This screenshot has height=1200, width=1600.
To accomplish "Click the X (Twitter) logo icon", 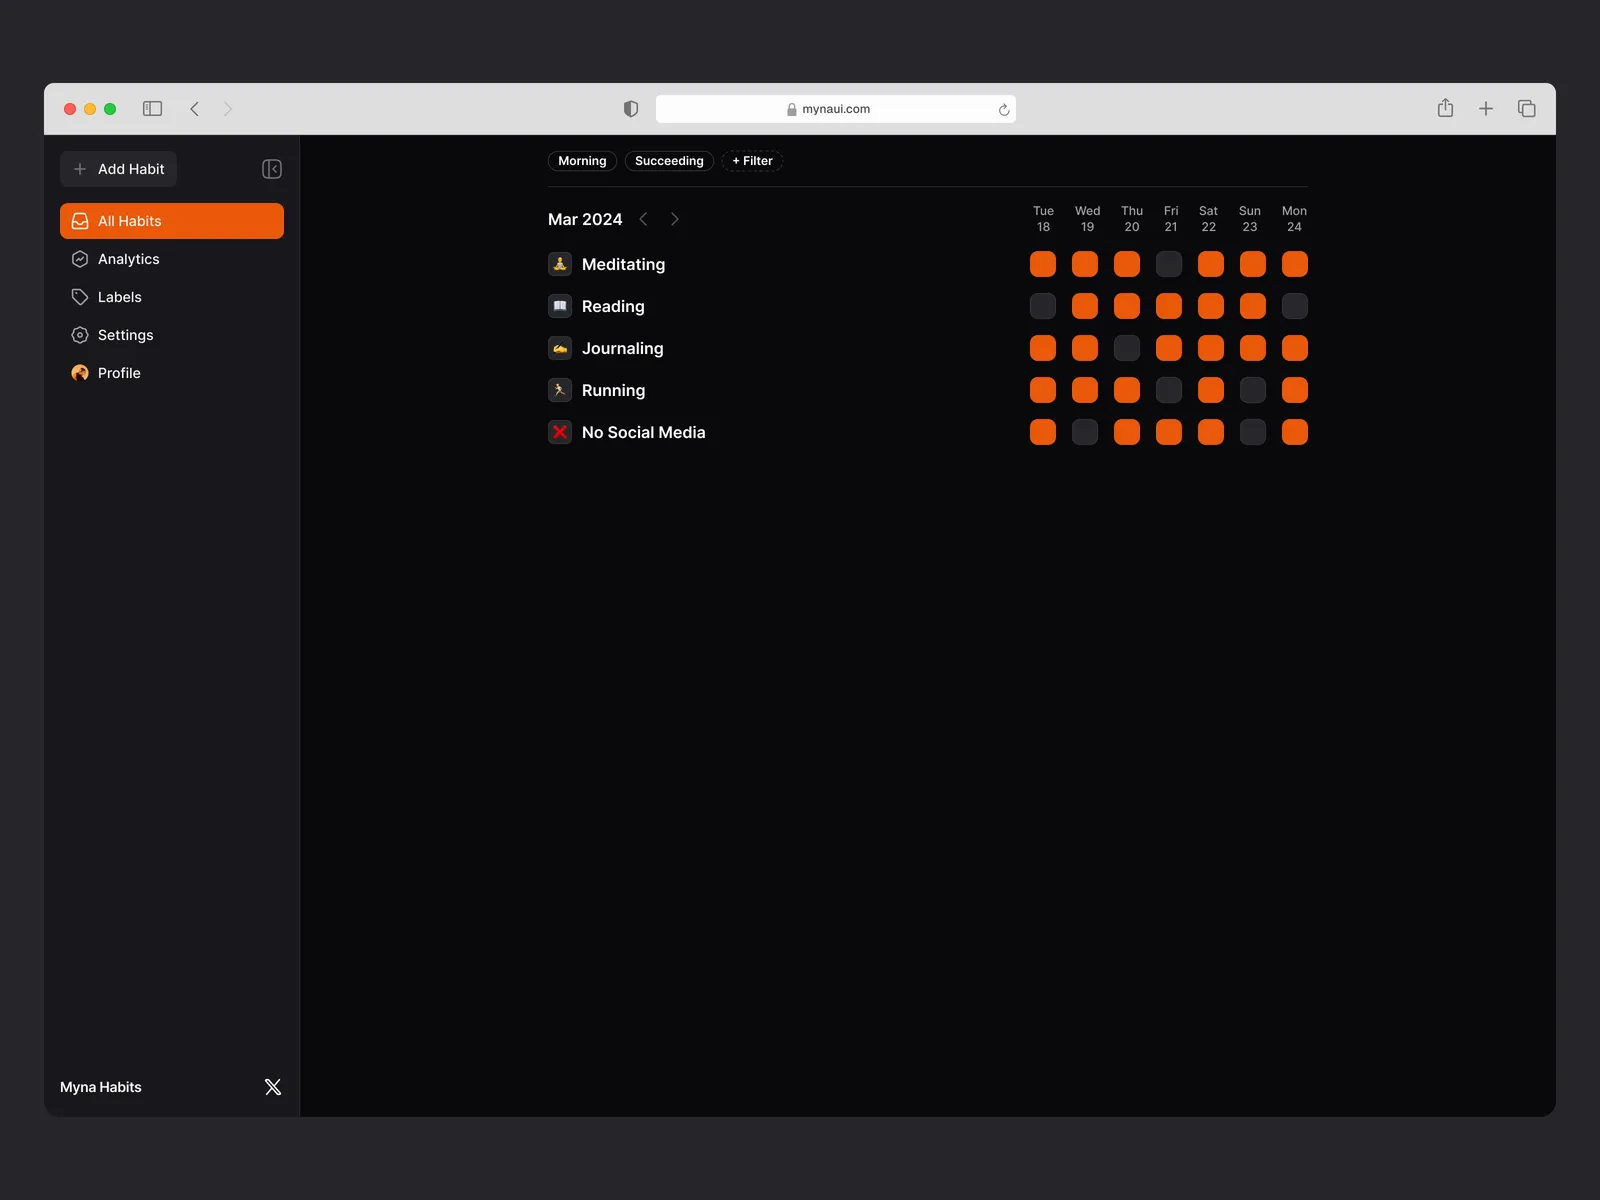I will (272, 1087).
